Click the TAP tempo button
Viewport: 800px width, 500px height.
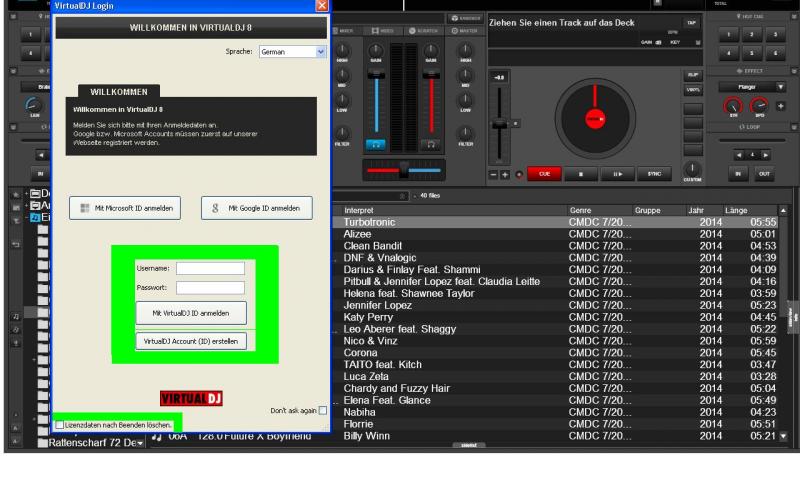(x=691, y=23)
